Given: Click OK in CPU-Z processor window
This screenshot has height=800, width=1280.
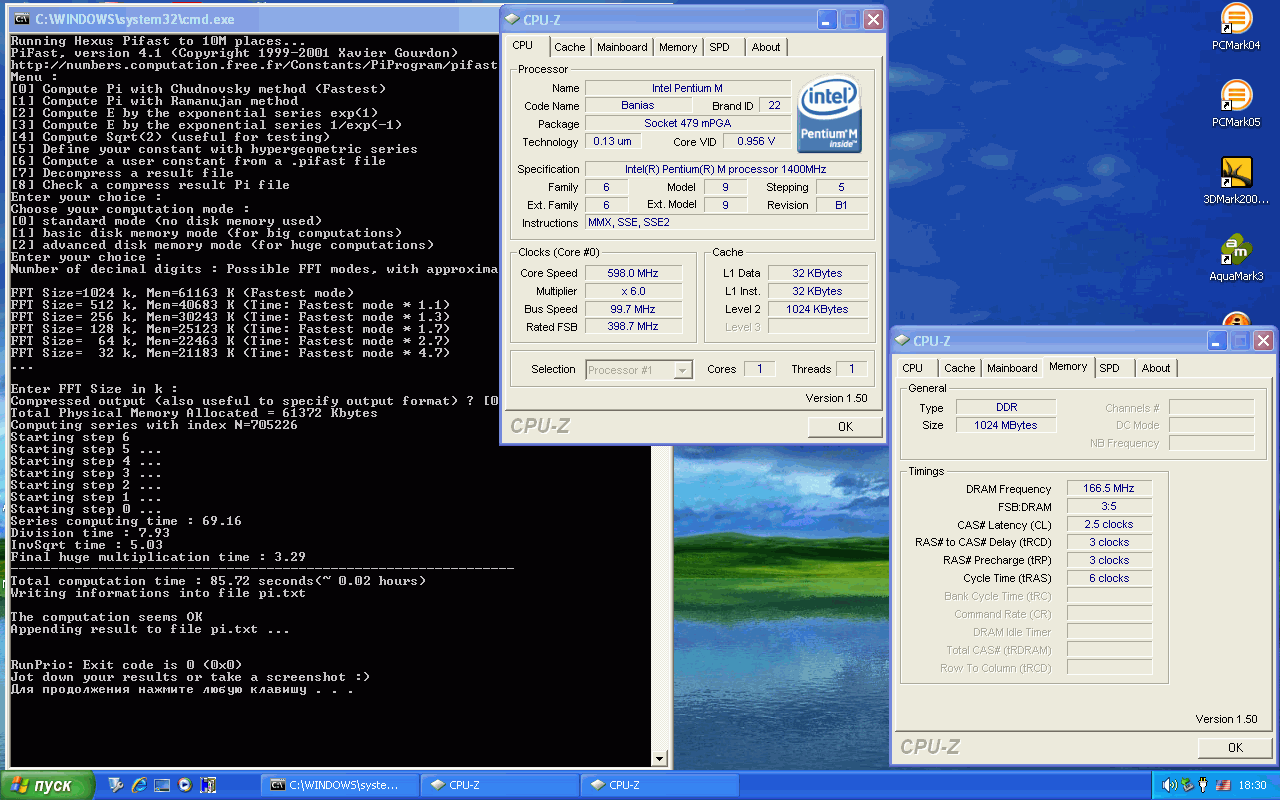Looking at the screenshot, I should click(x=845, y=426).
